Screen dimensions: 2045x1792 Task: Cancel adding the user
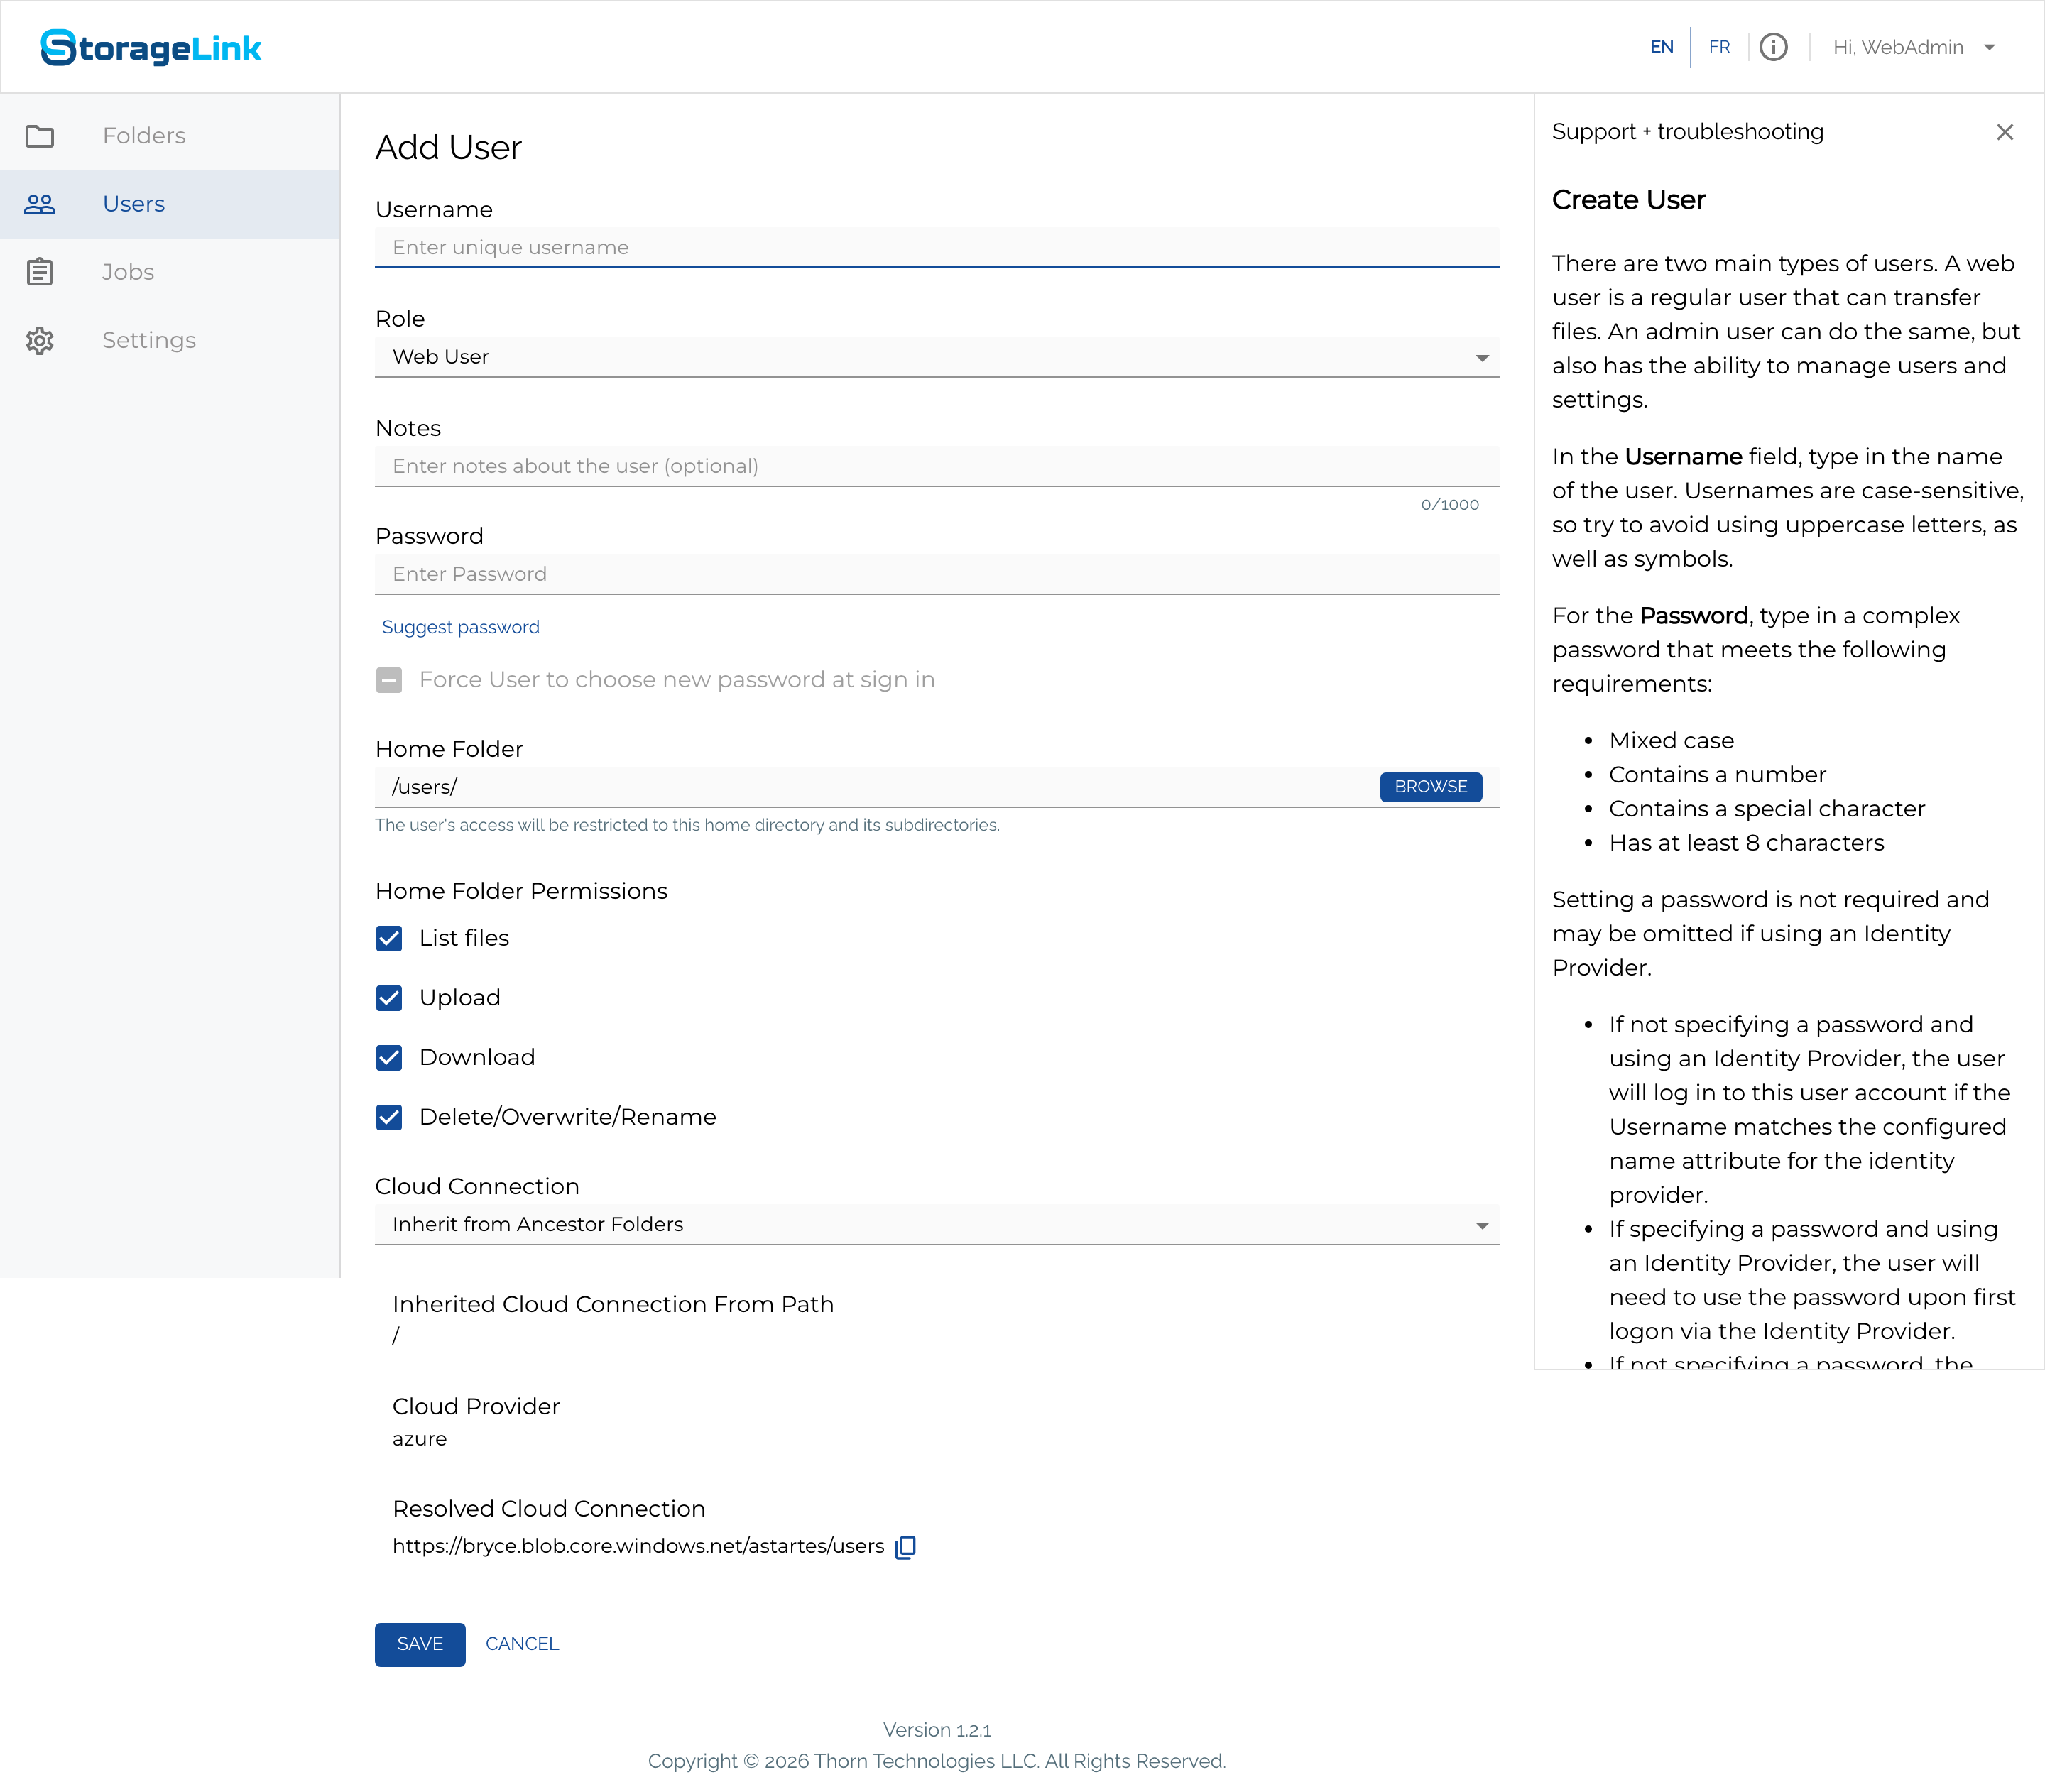(522, 1644)
